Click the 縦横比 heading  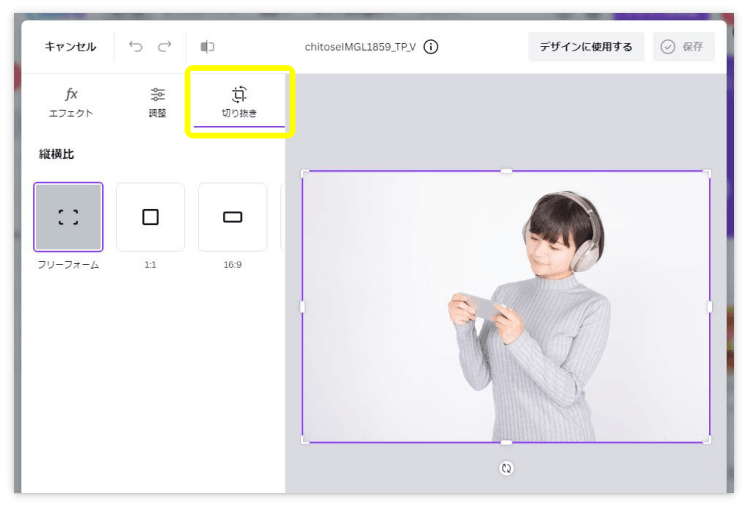(56, 154)
